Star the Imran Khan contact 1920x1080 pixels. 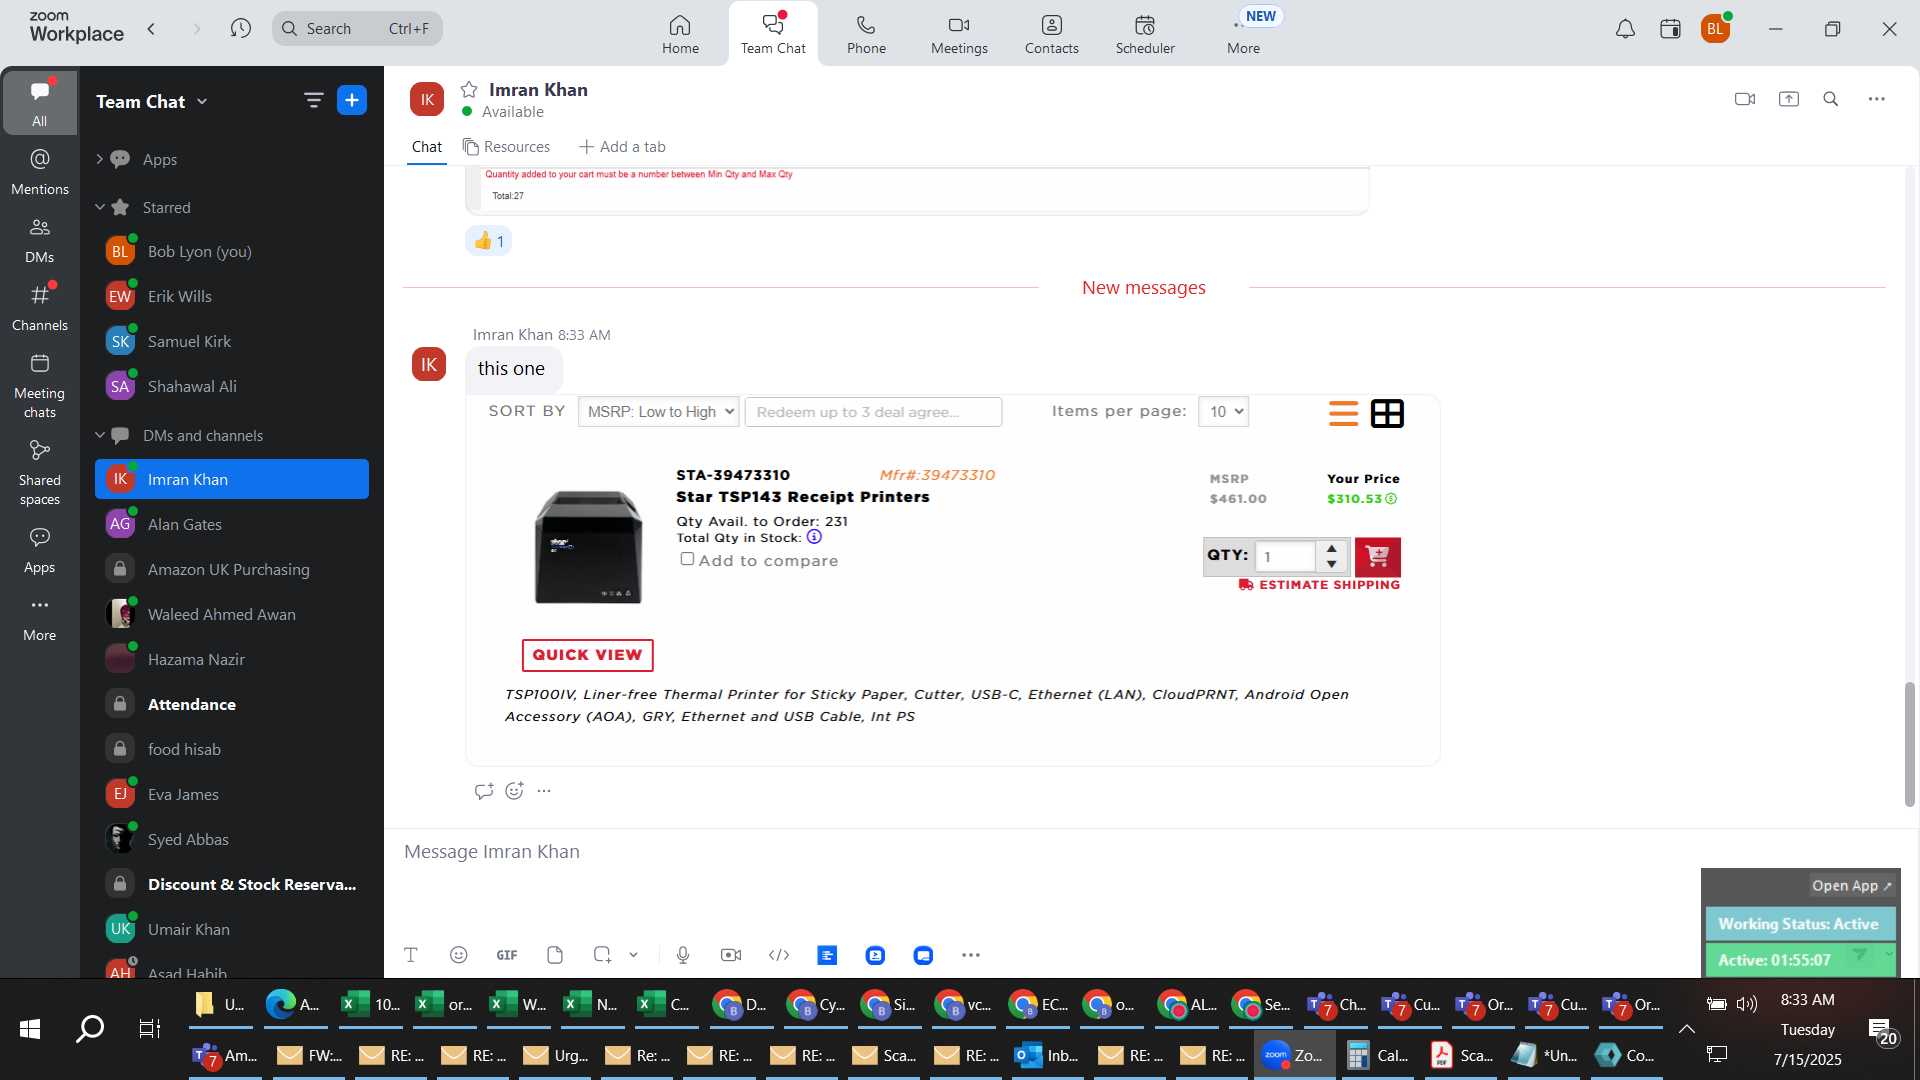469,89
